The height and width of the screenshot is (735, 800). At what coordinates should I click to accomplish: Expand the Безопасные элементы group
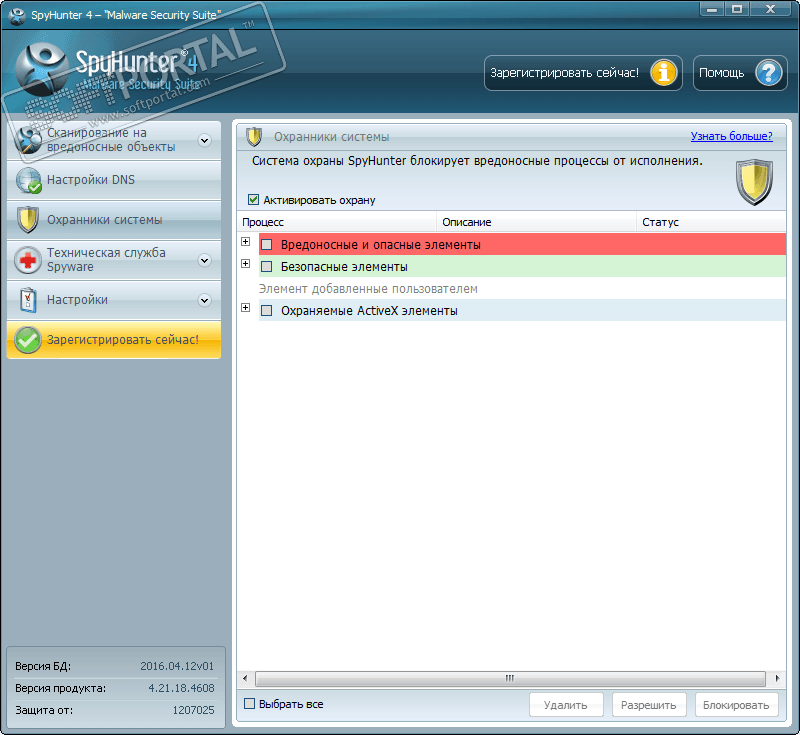coord(245,263)
